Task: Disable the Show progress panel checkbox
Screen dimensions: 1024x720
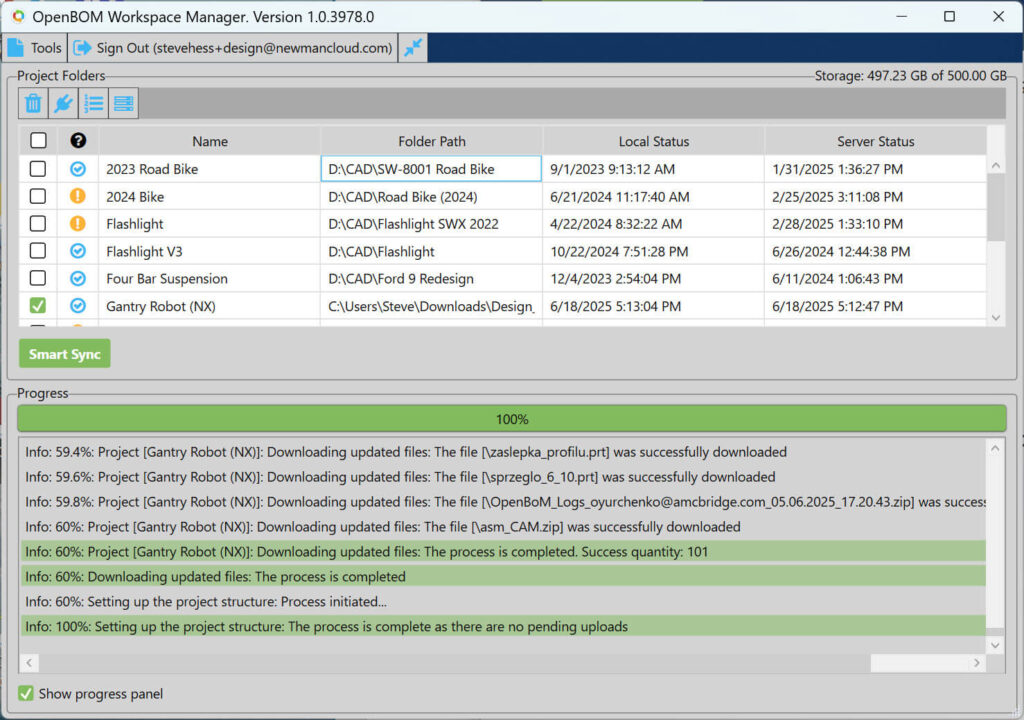Action: coord(26,693)
